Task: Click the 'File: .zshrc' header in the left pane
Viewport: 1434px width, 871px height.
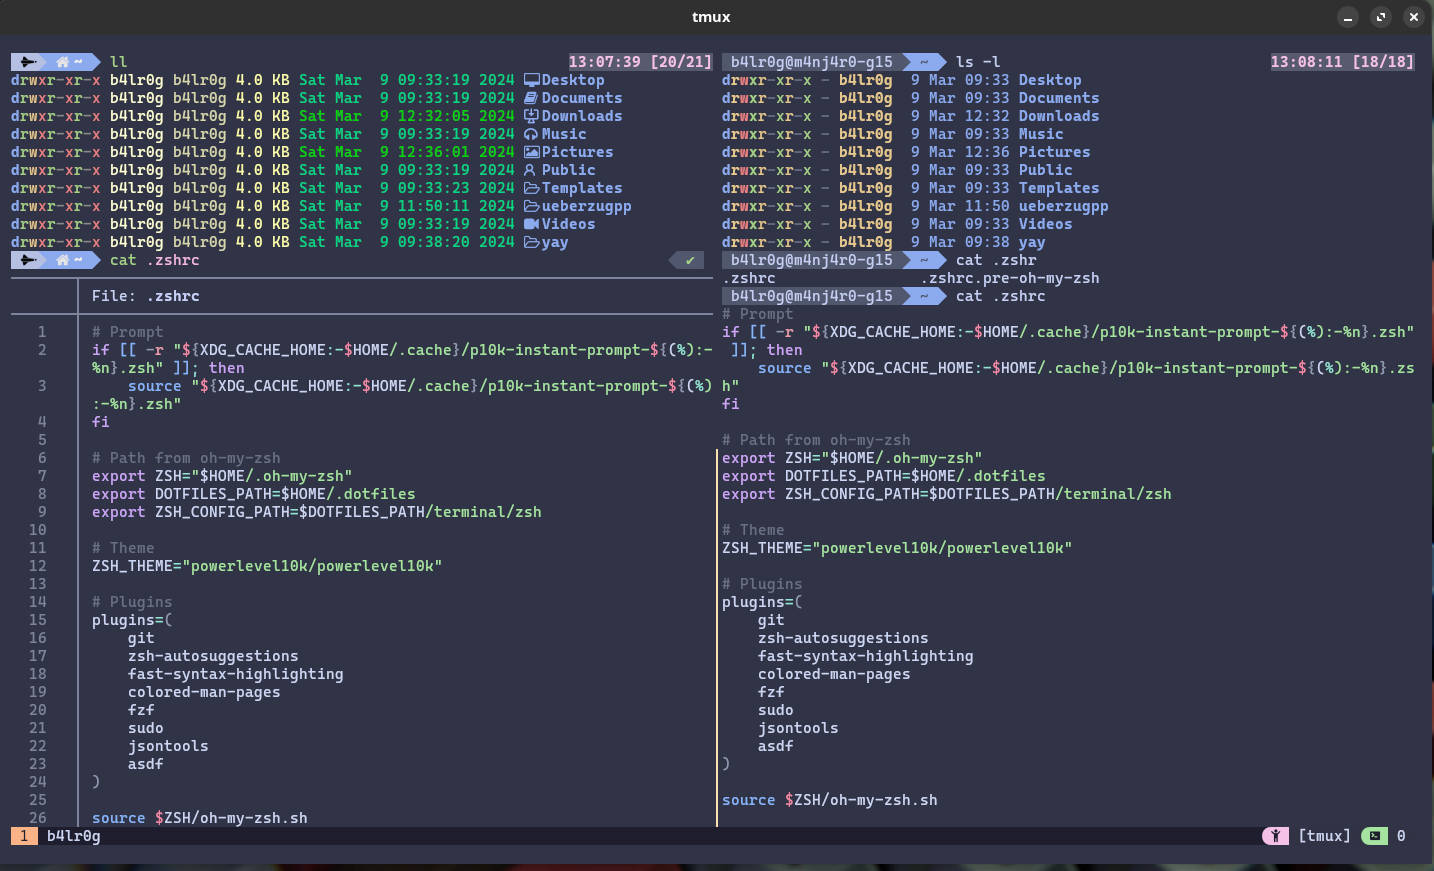Action: (146, 296)
